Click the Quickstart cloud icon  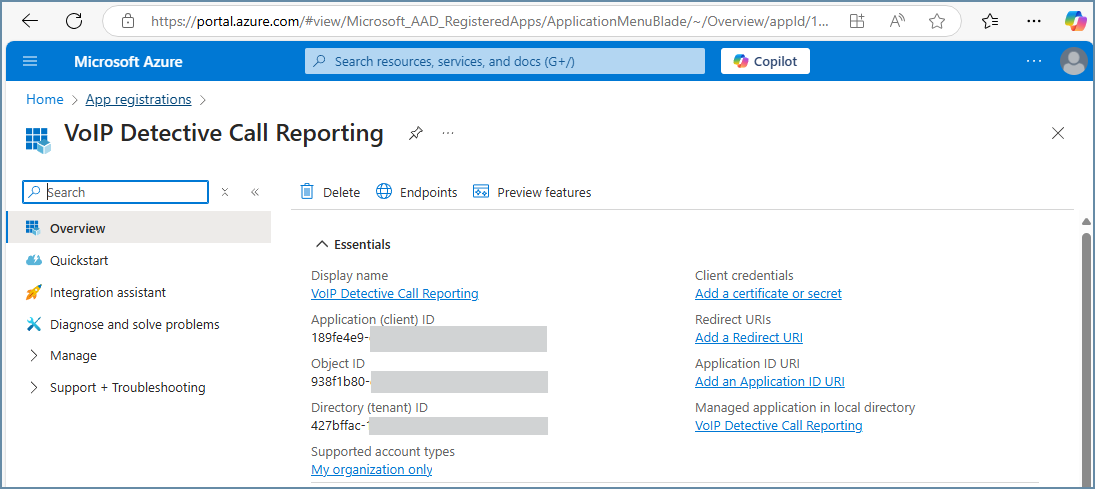click(x=34, y=261)
